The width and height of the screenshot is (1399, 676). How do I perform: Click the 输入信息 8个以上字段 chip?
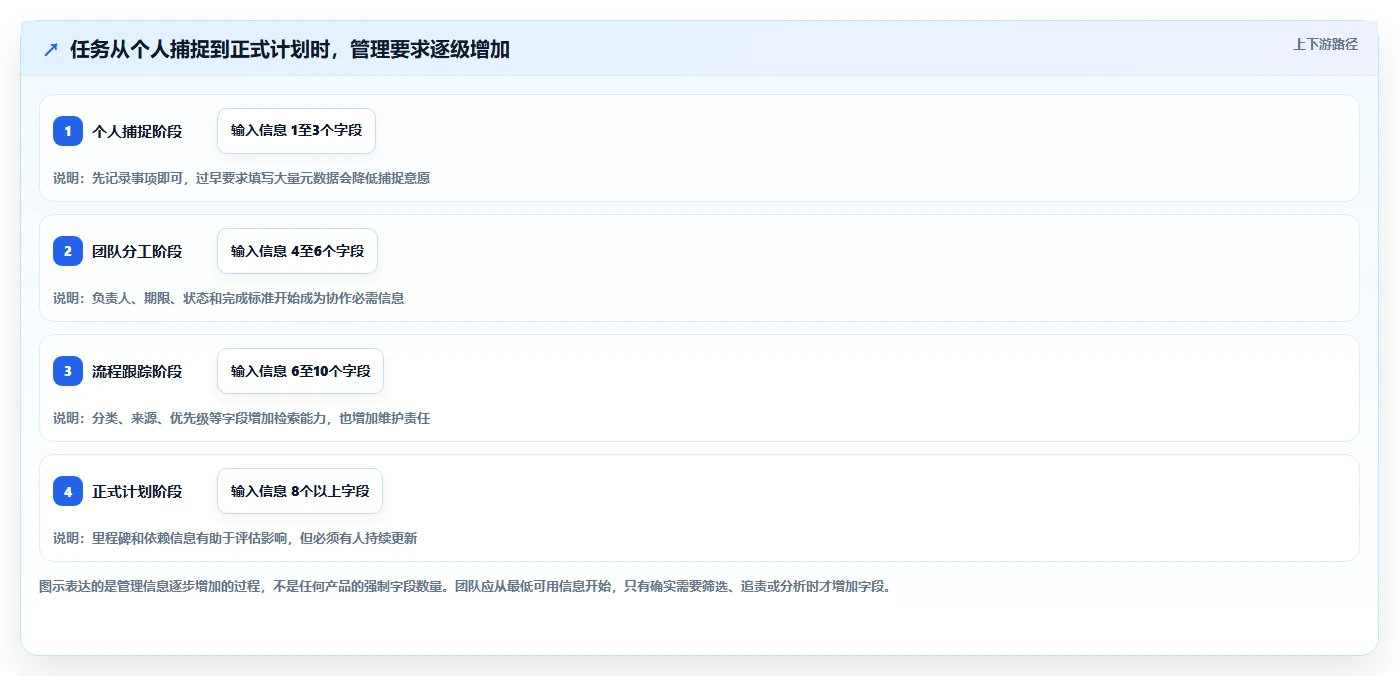(x=300, y=491)
